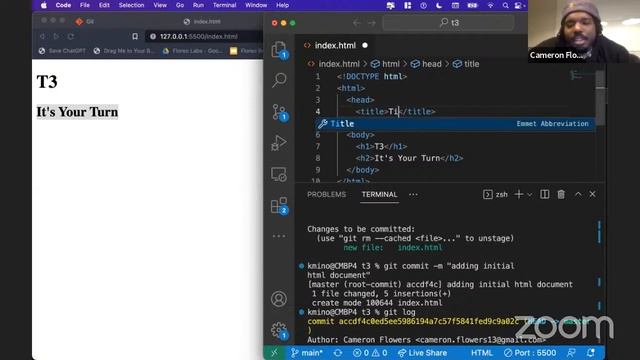Open the Save ChatGPT bookmark
This screenshot has height=360, width=640.
pyautogui.click(x=62, y=51)
